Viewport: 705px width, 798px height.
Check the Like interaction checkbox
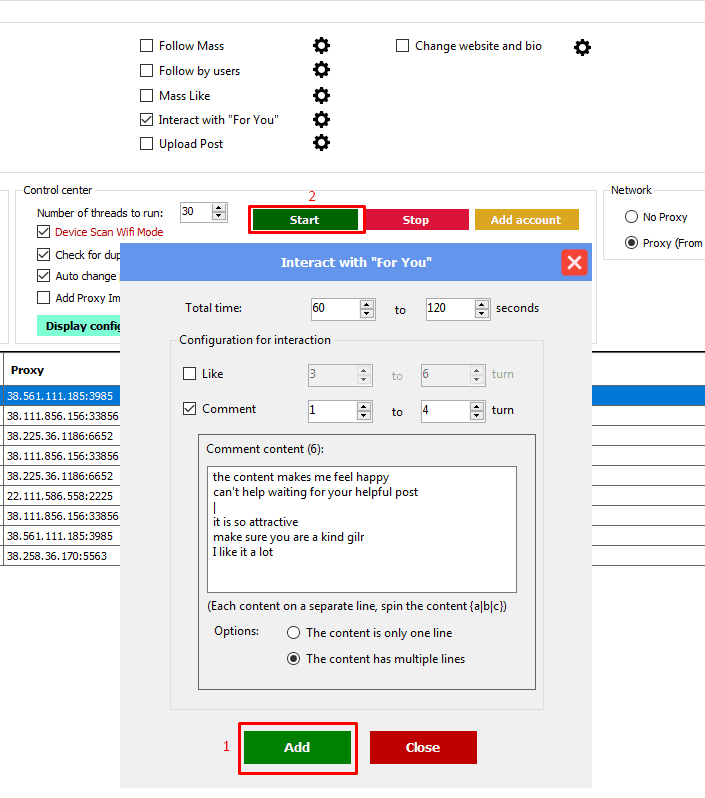190,374
